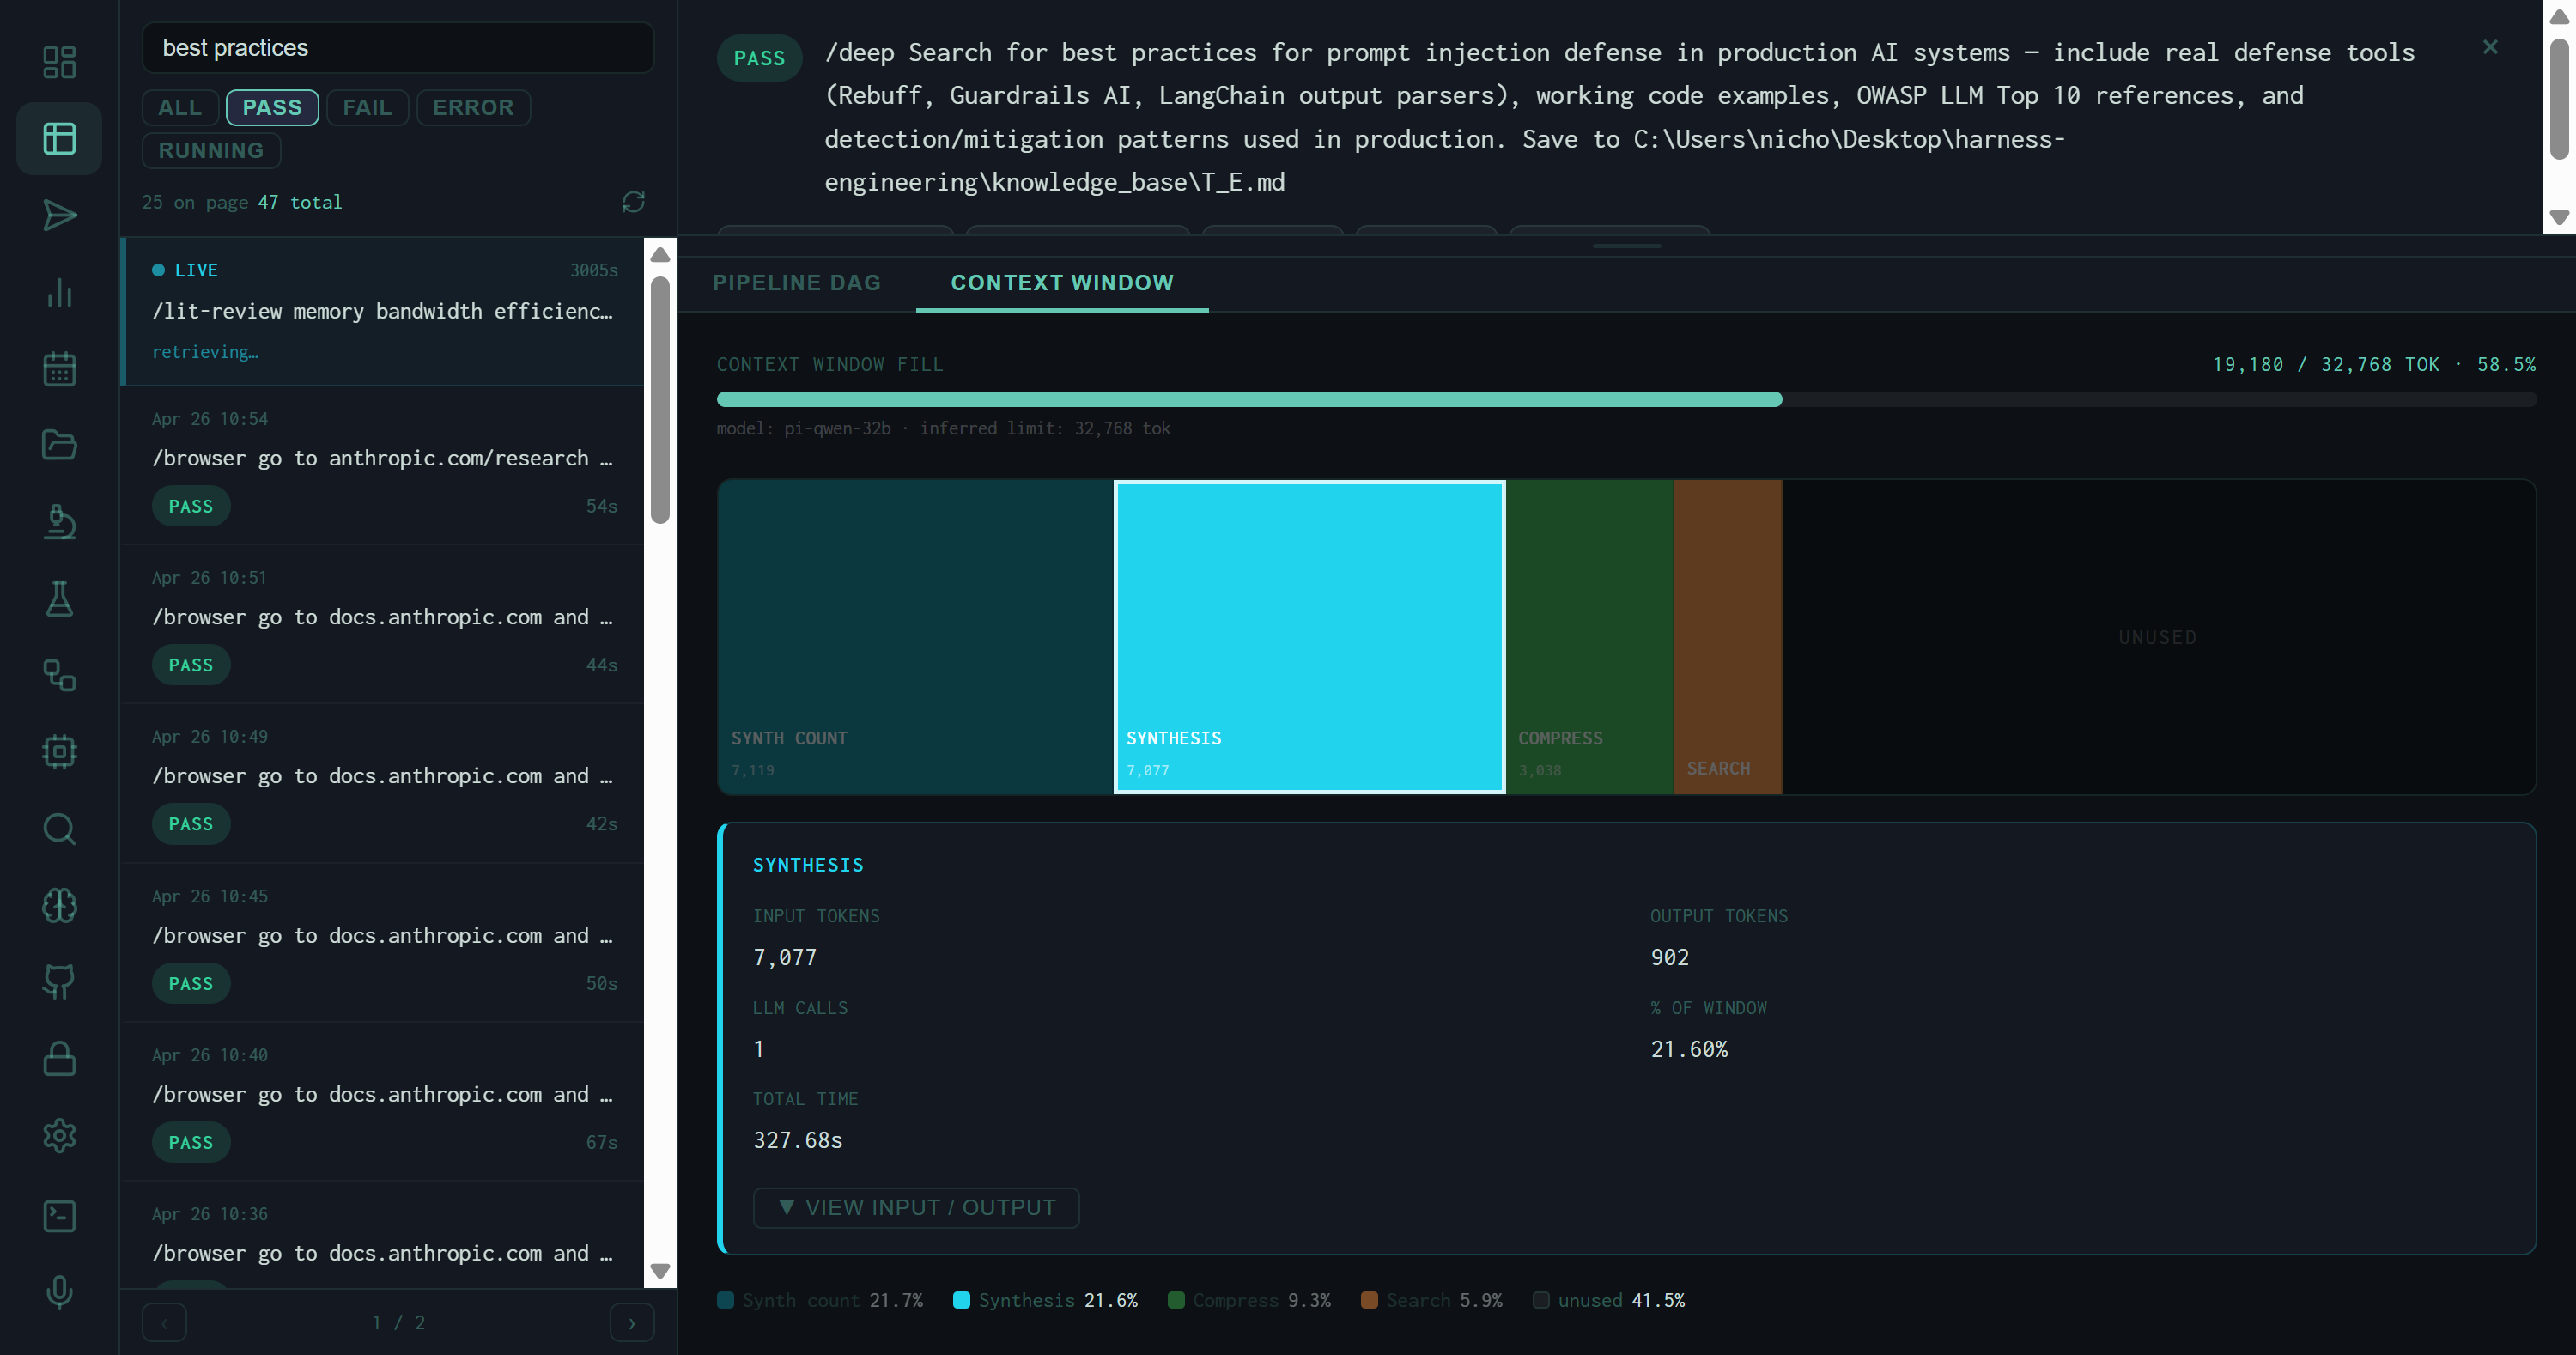Screen dimensions: 2576x1355
Task: Open the calendar icon in sidebar
Action: (59, 368)
